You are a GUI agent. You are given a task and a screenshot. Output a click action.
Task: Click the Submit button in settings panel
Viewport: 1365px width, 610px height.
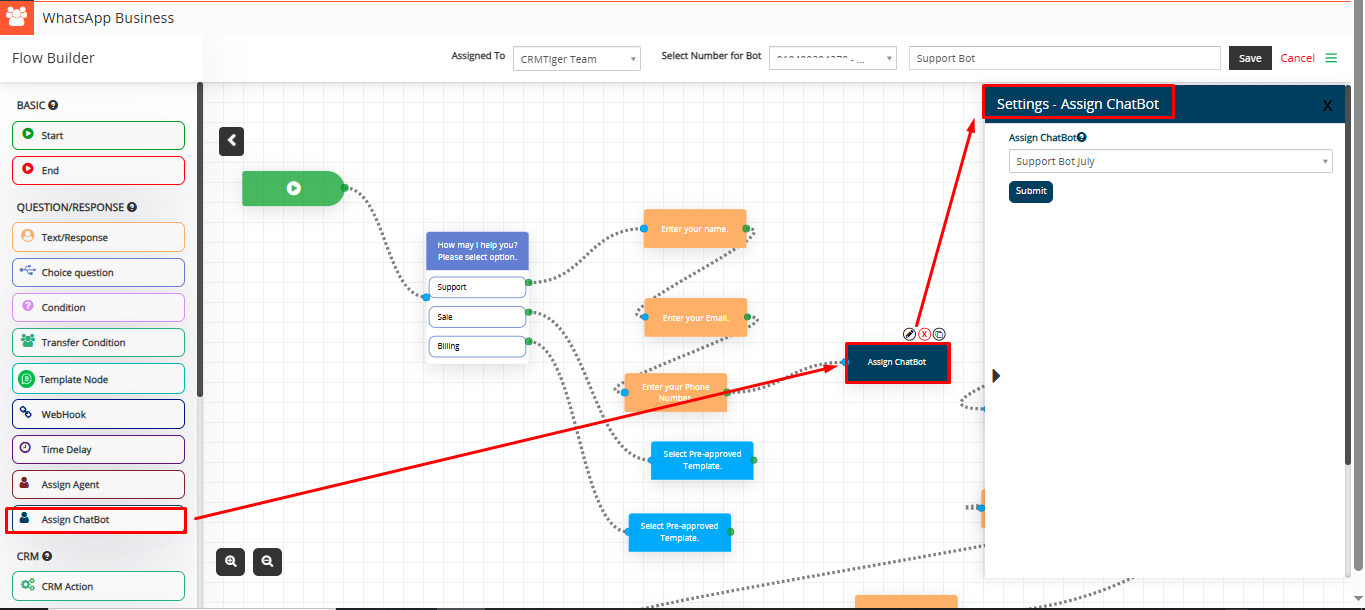1030,191
